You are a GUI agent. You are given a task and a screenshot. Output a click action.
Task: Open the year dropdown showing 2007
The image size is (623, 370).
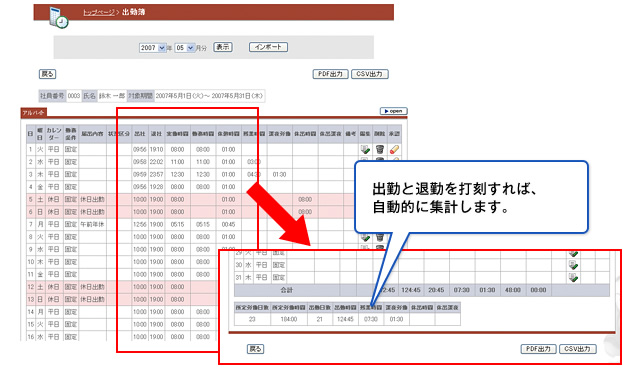pyautogui.click(x=153, y=48)
